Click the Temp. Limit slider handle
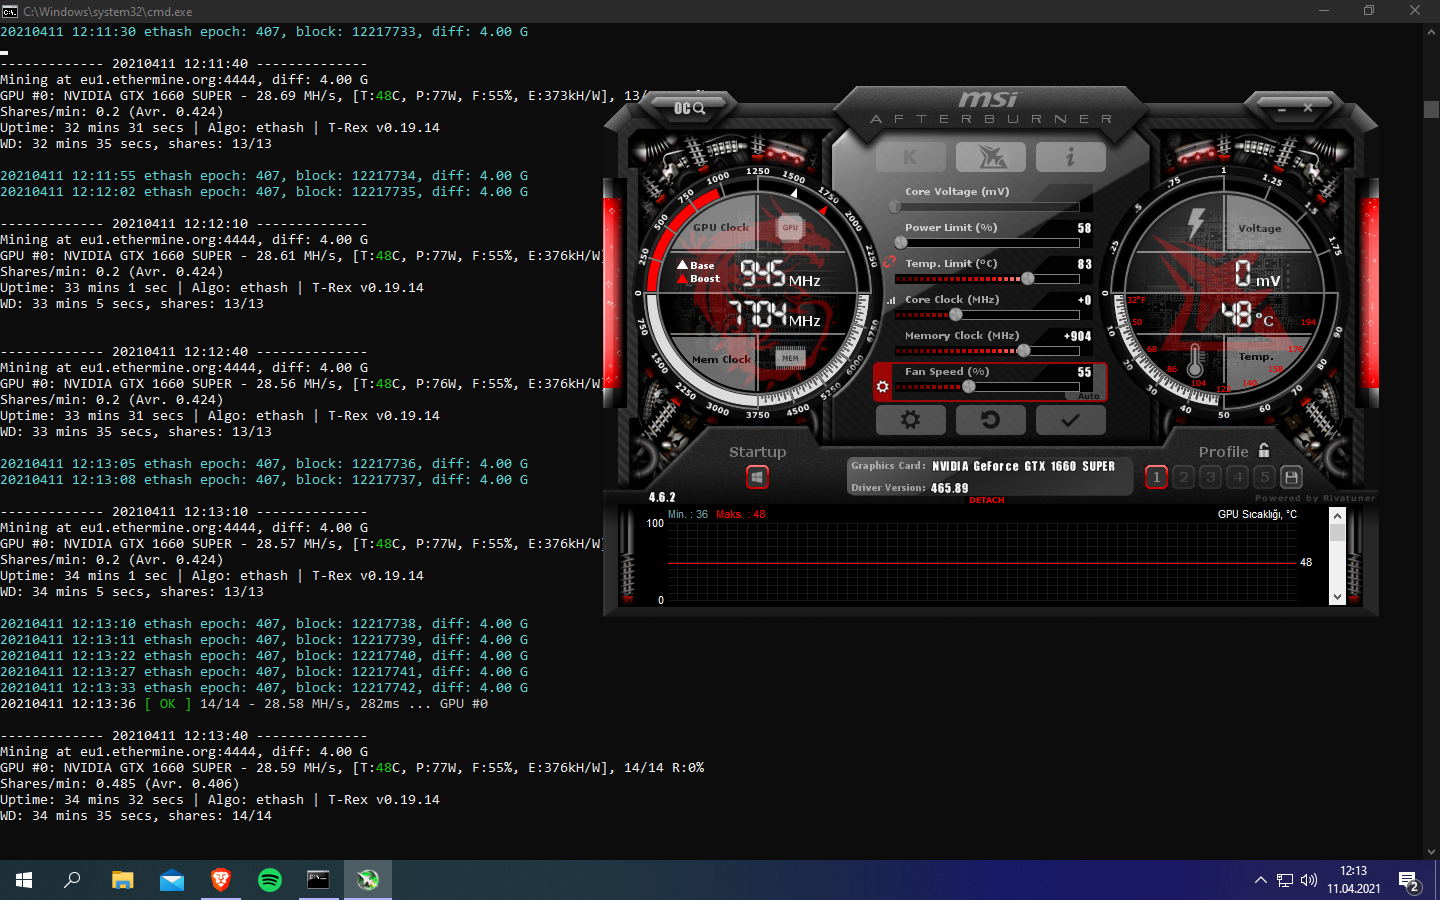 tap(1027, 279)
